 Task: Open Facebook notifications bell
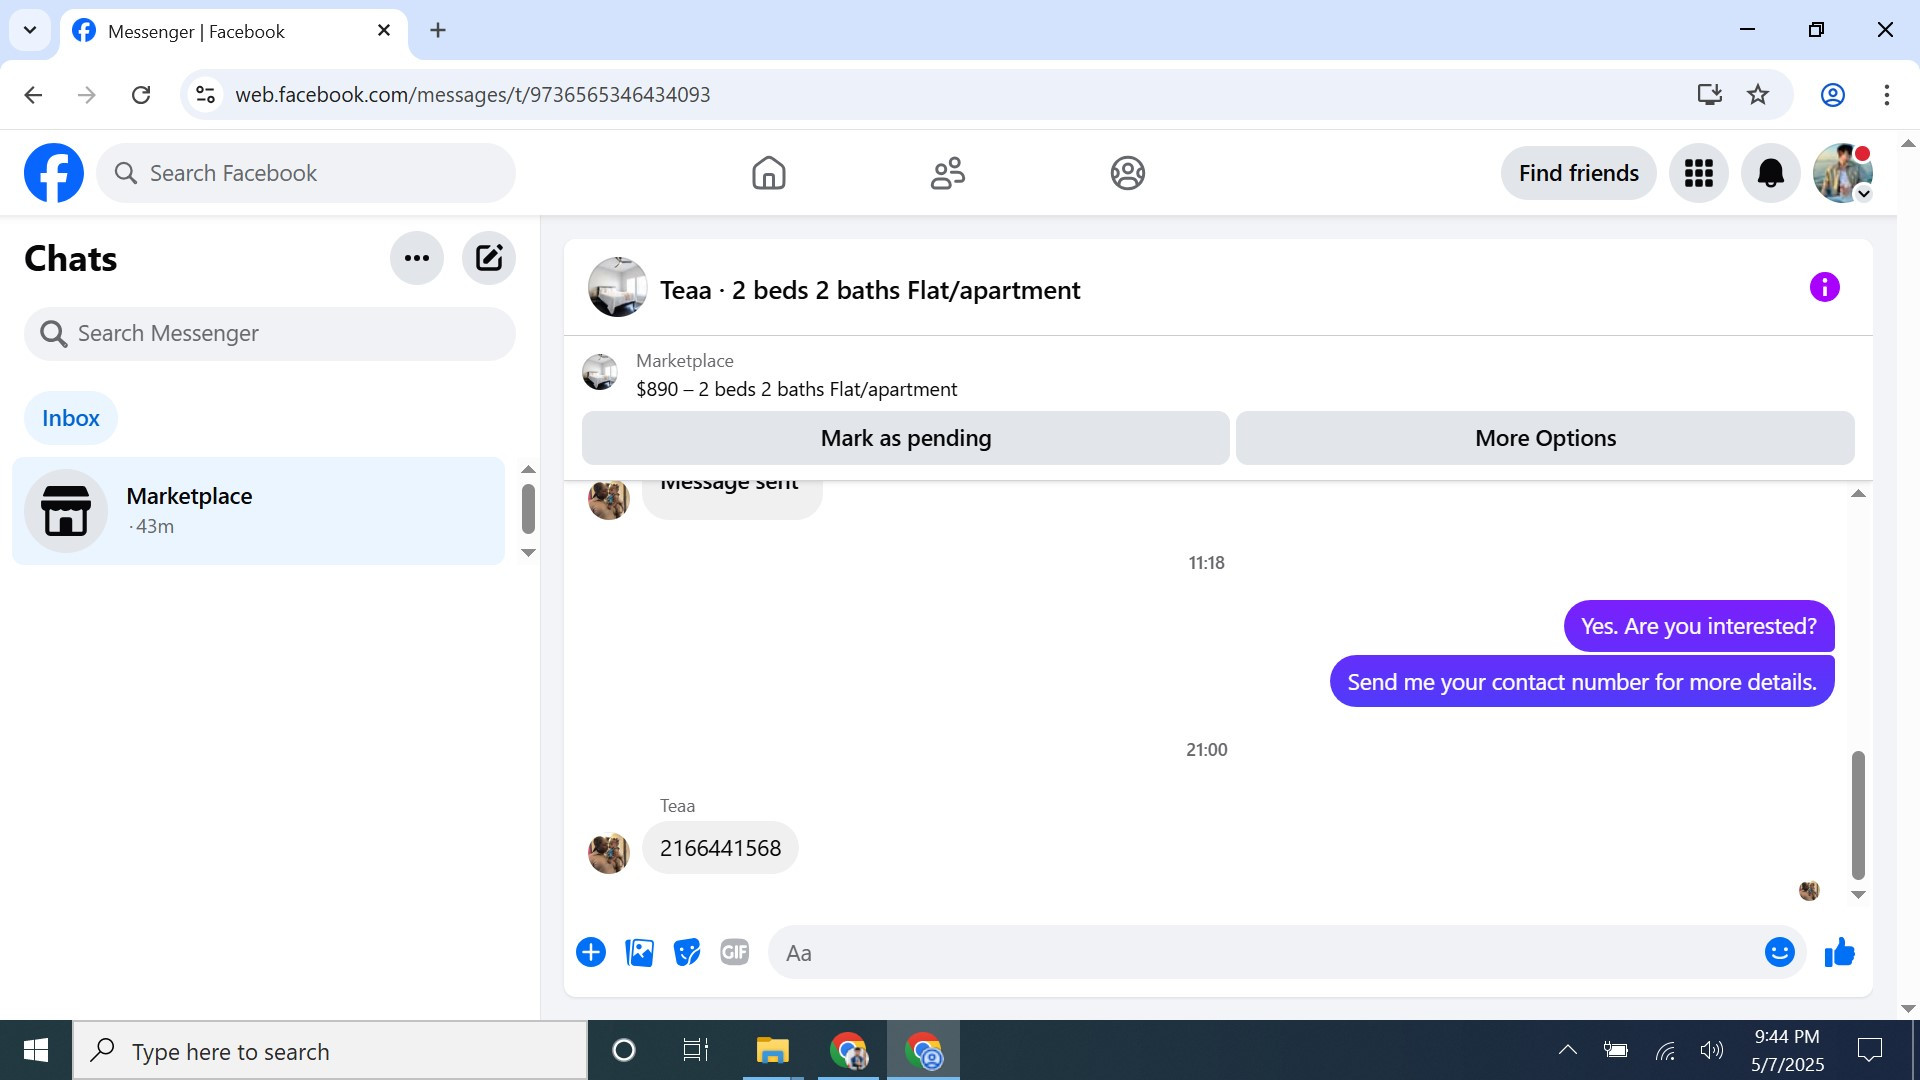1770,173
